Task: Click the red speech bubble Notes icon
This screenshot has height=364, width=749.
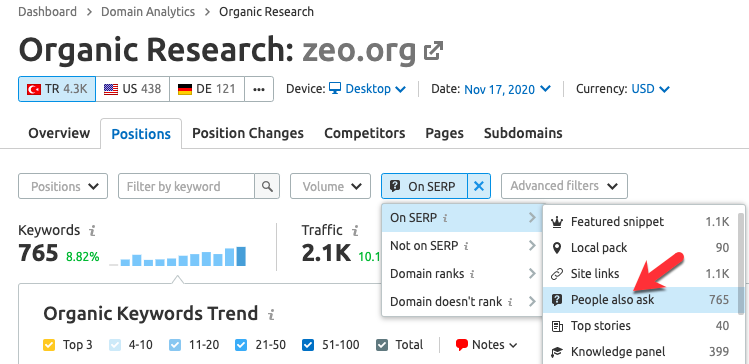Action: (x=461, y=345)
